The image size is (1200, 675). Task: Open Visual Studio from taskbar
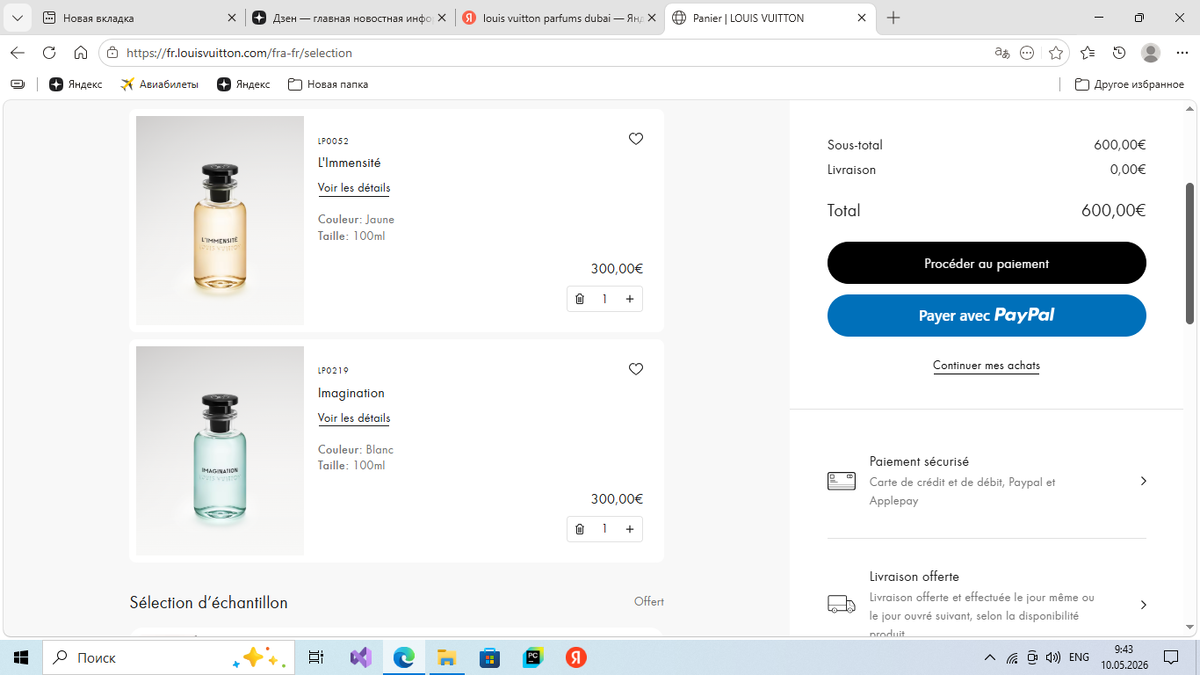click(x=361, y=657)
